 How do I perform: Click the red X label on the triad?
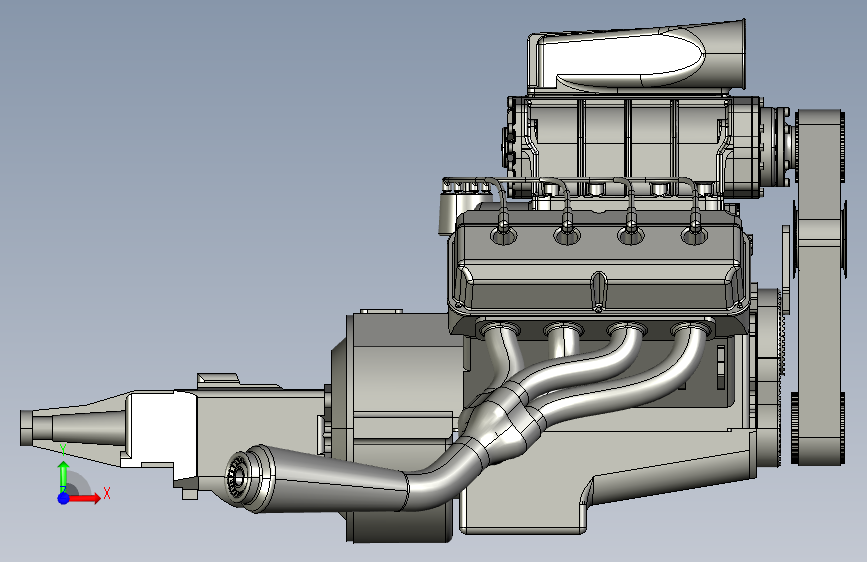point(107,493)
